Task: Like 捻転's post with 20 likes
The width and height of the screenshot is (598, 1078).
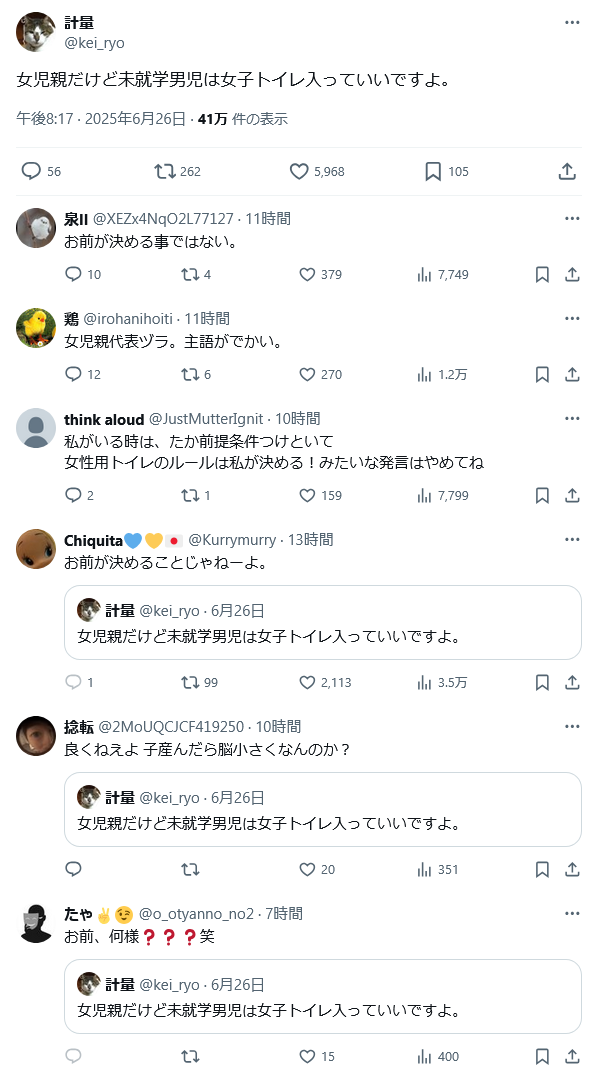Action: [307, 870]
